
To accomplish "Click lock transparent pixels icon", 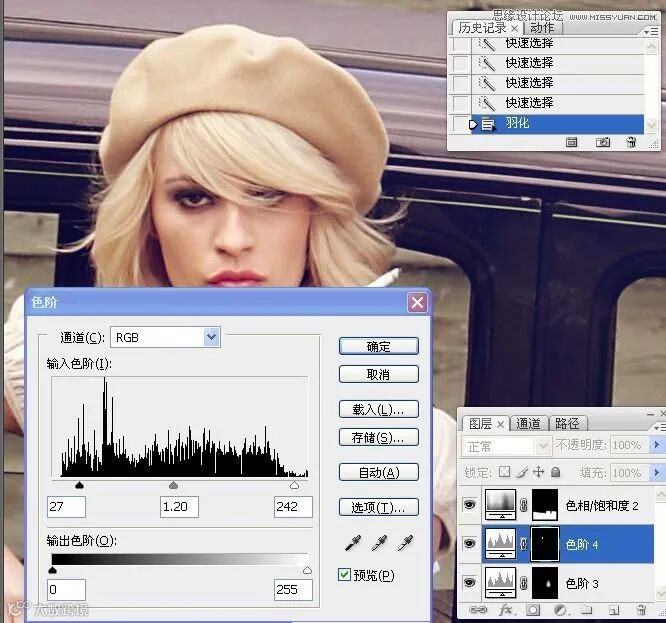I will [x=504, y=472].
